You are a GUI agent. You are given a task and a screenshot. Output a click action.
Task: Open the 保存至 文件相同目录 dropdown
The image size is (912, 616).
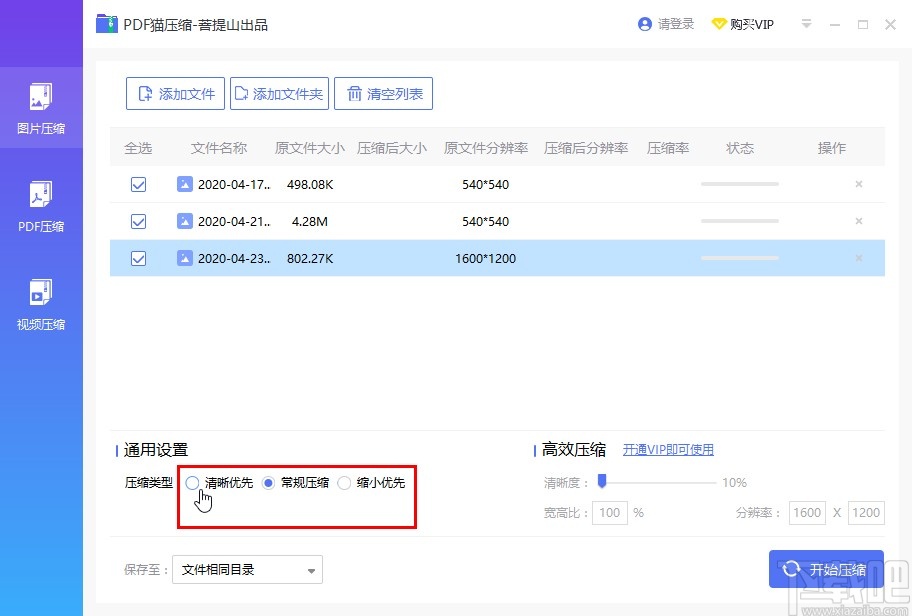coord(247,569)
